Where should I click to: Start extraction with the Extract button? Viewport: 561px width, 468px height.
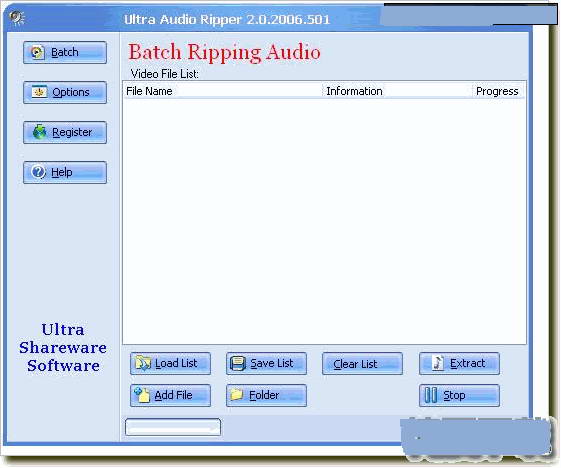459,364
